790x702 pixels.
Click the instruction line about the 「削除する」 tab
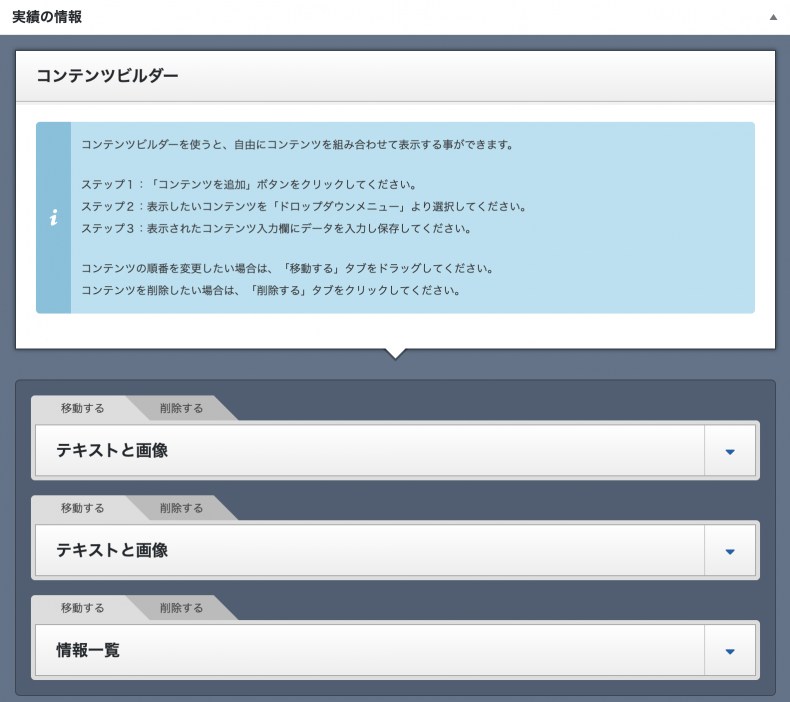click(x=270, y=291)
